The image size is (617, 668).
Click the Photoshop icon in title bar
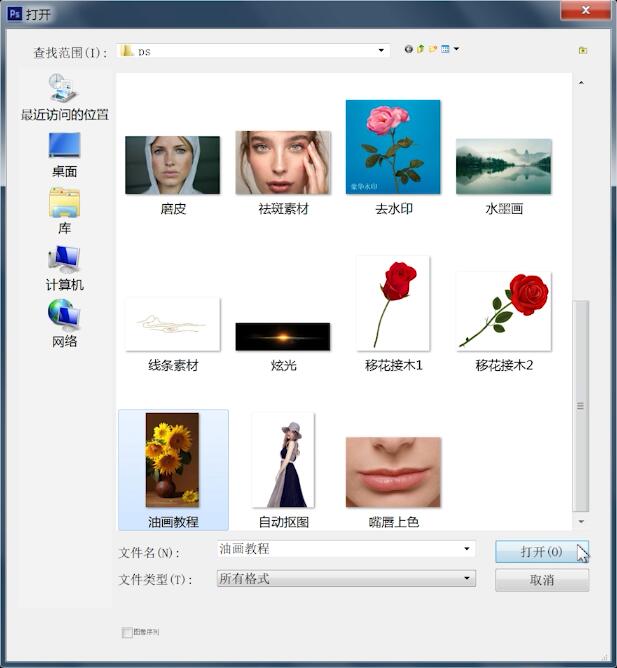[x=14, y=14]
